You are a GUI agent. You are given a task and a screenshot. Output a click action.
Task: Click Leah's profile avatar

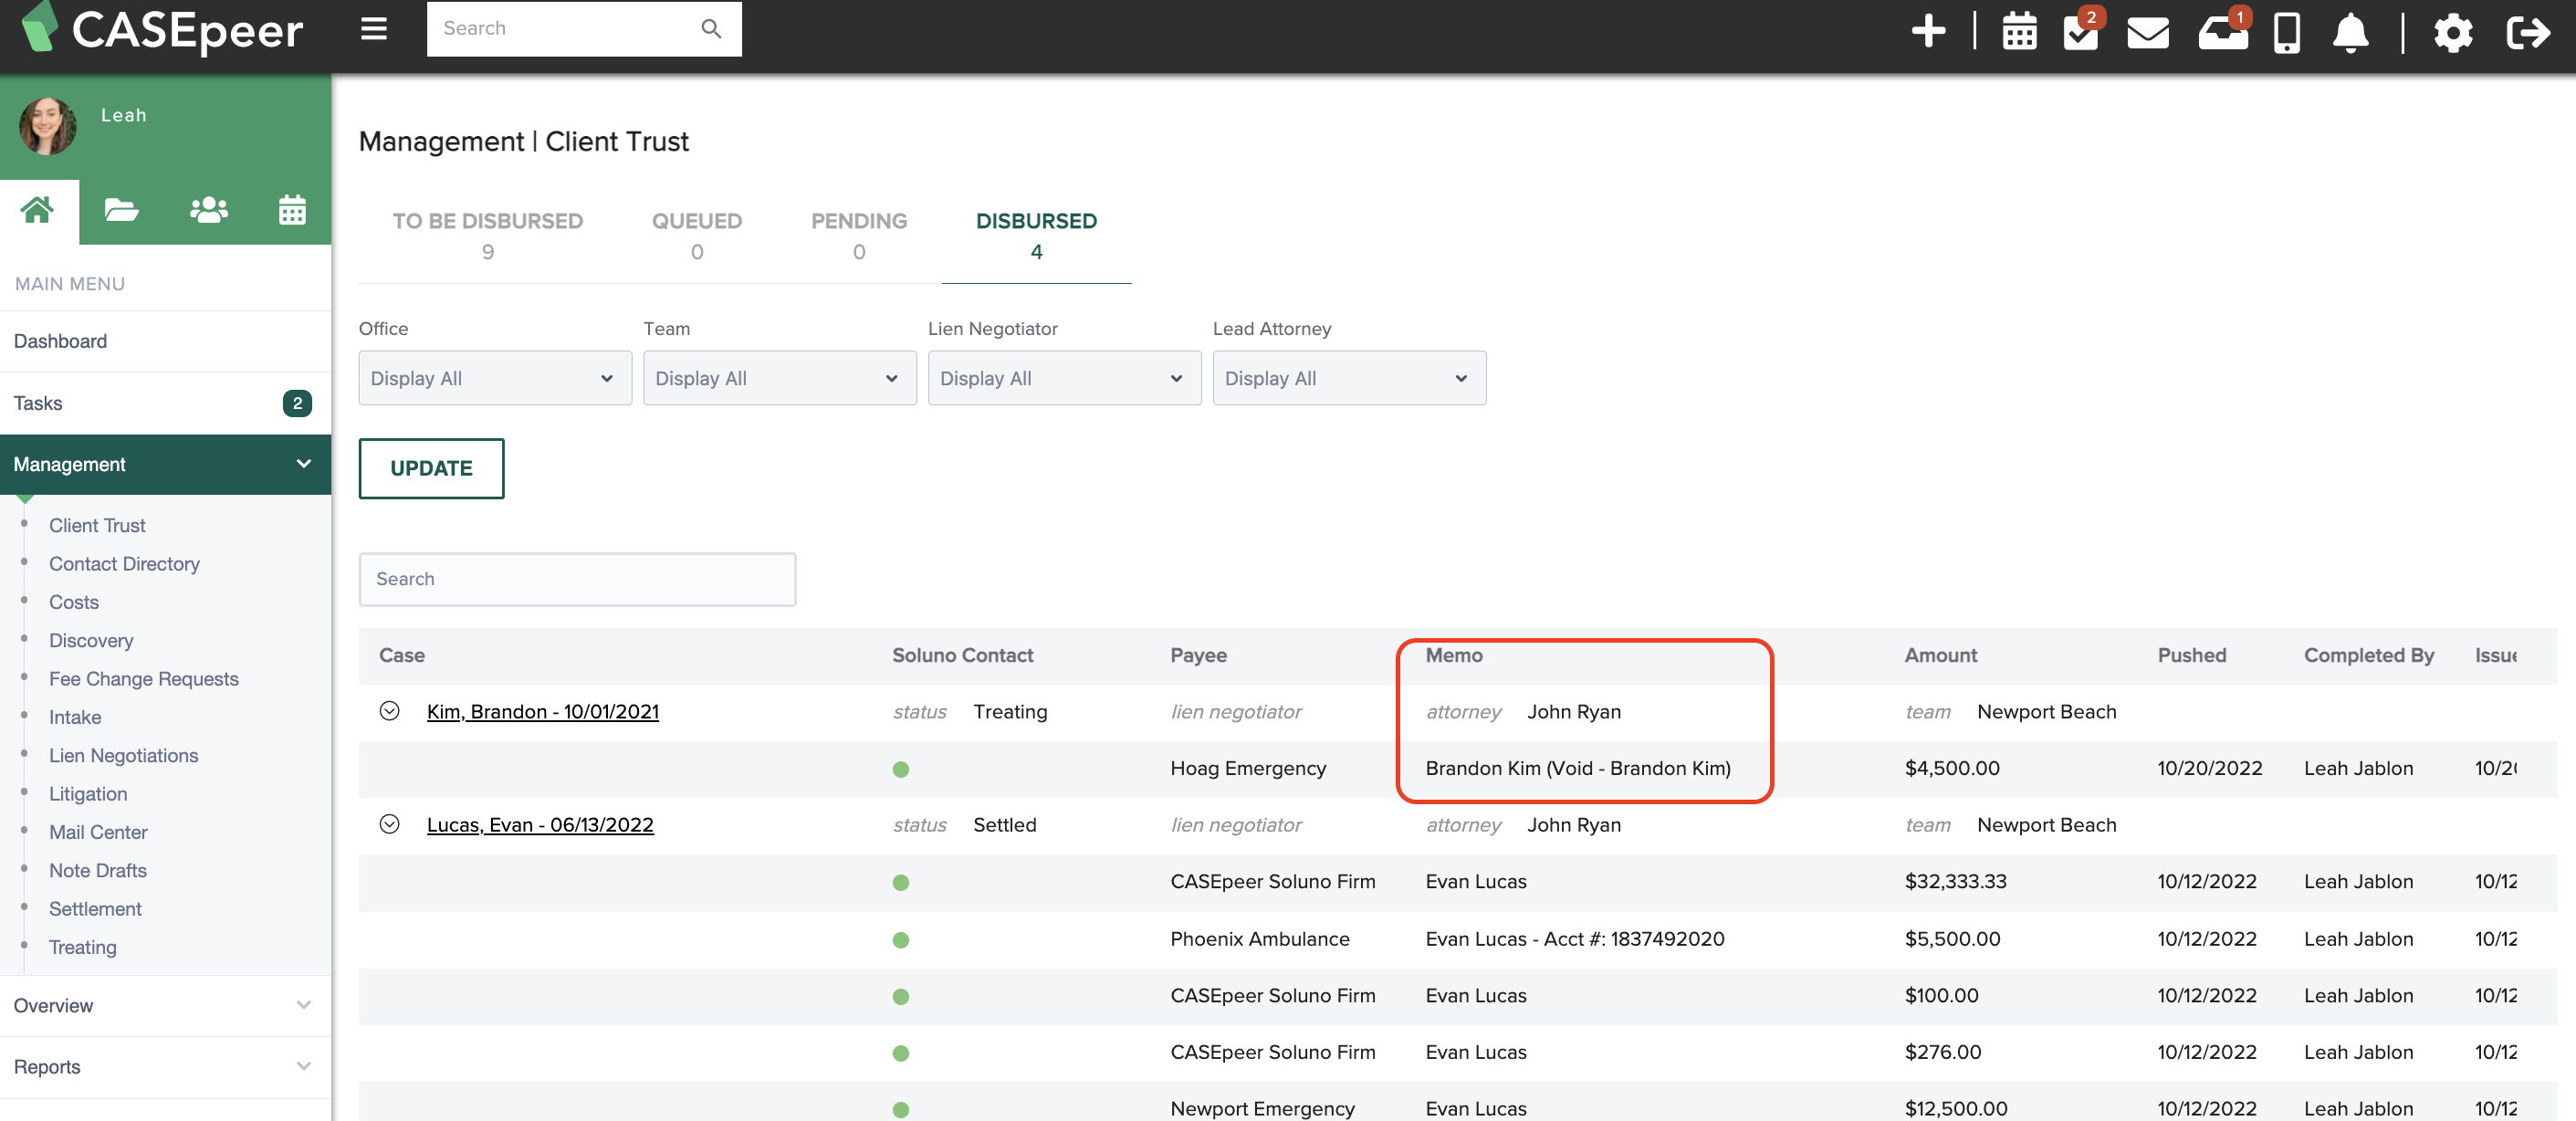[x=48, y=126]
